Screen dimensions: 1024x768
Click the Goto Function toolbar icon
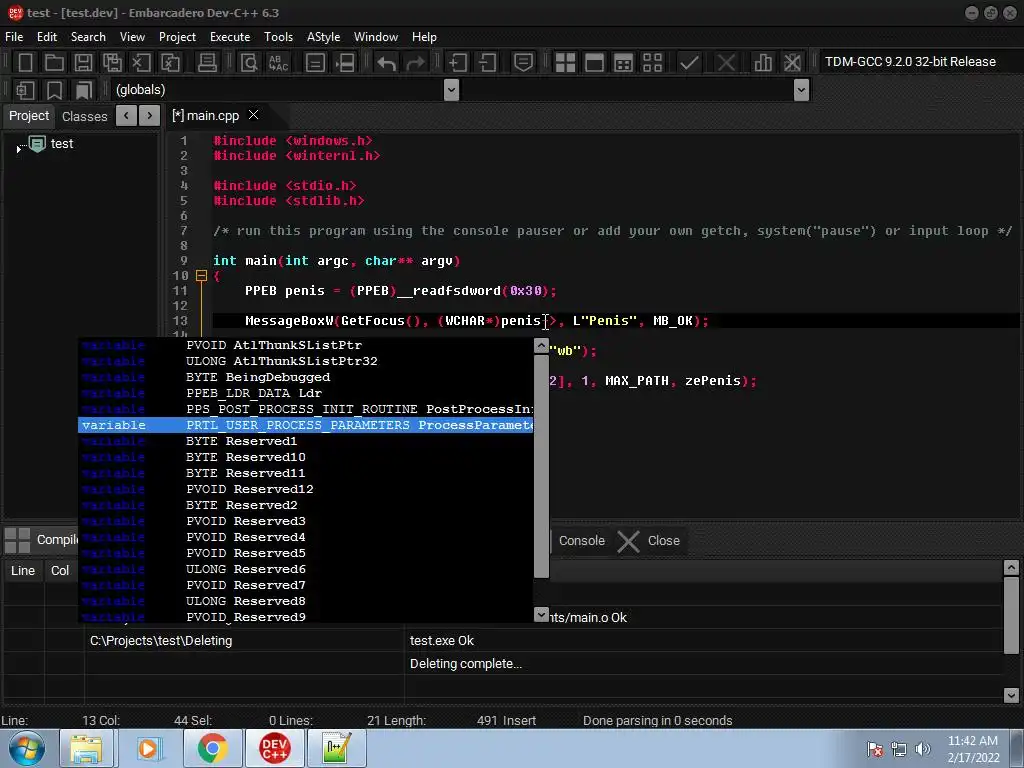point(315,63)
